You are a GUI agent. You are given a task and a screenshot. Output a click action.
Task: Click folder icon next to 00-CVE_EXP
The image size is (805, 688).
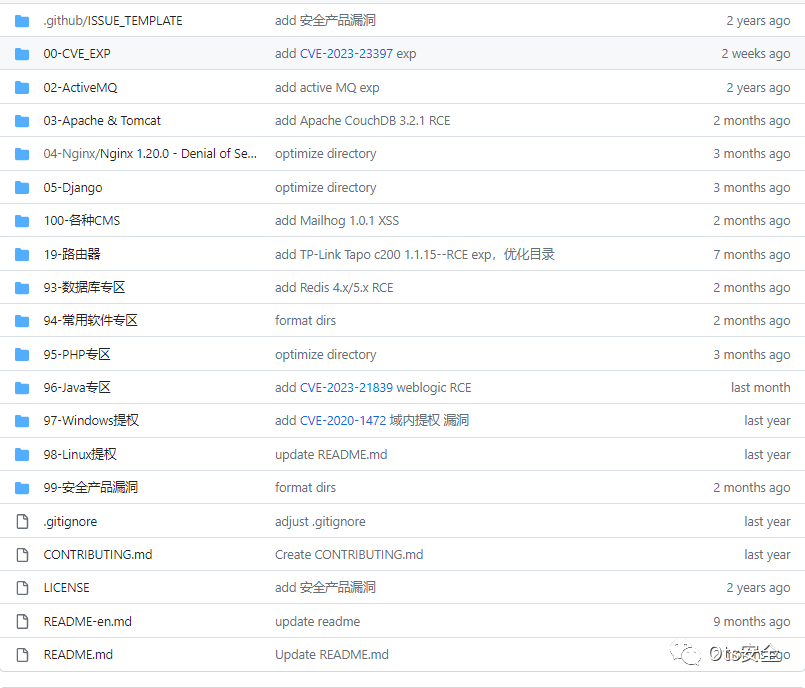coord(22,54)
